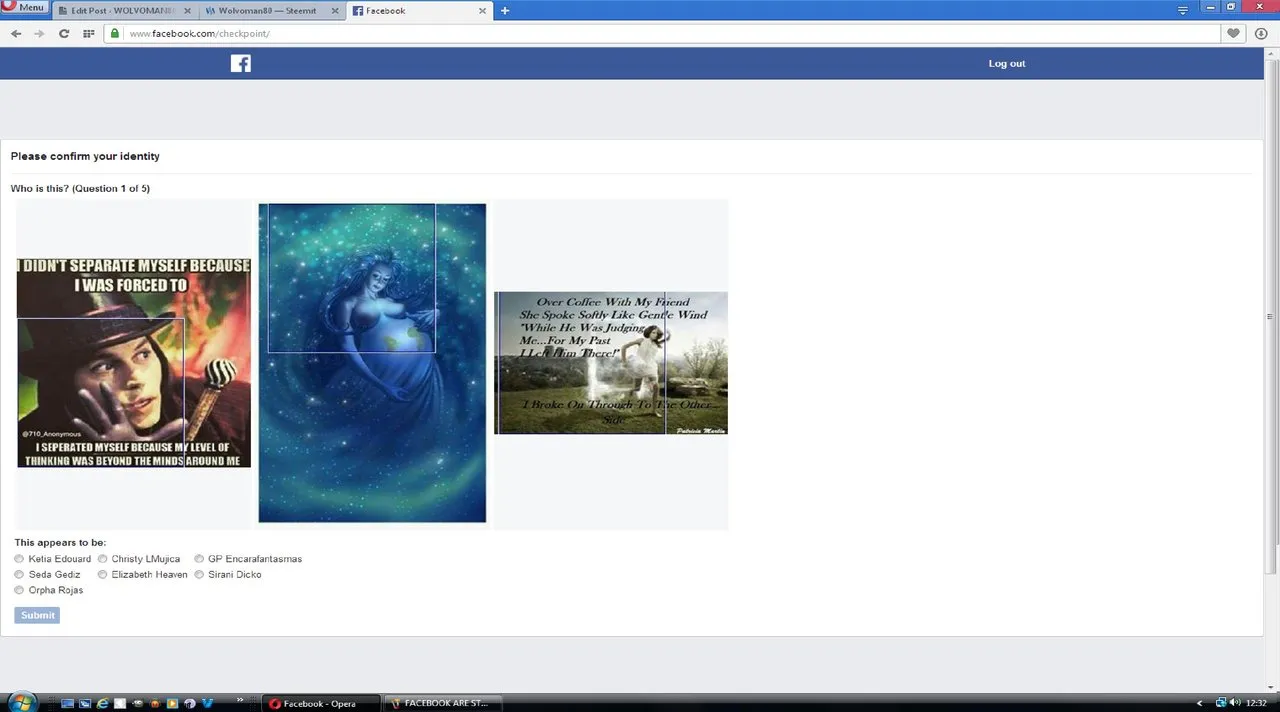
Task: Go back with the browser back arrow
Action: (x=16, y=33)
